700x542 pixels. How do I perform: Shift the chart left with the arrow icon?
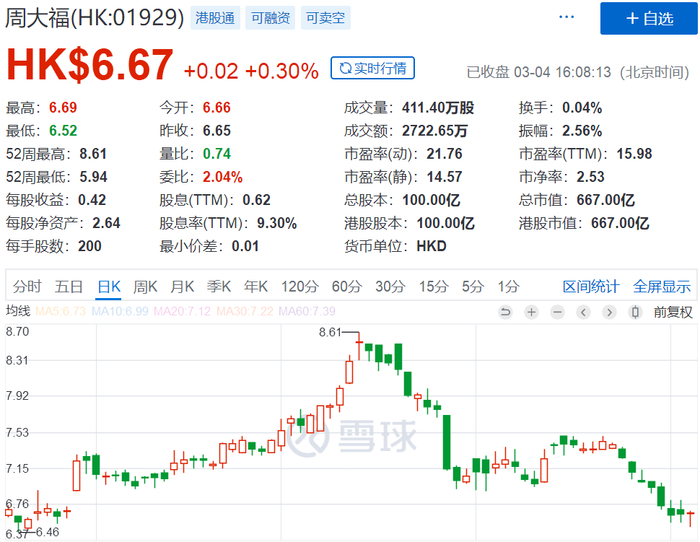tap(583, 312)
